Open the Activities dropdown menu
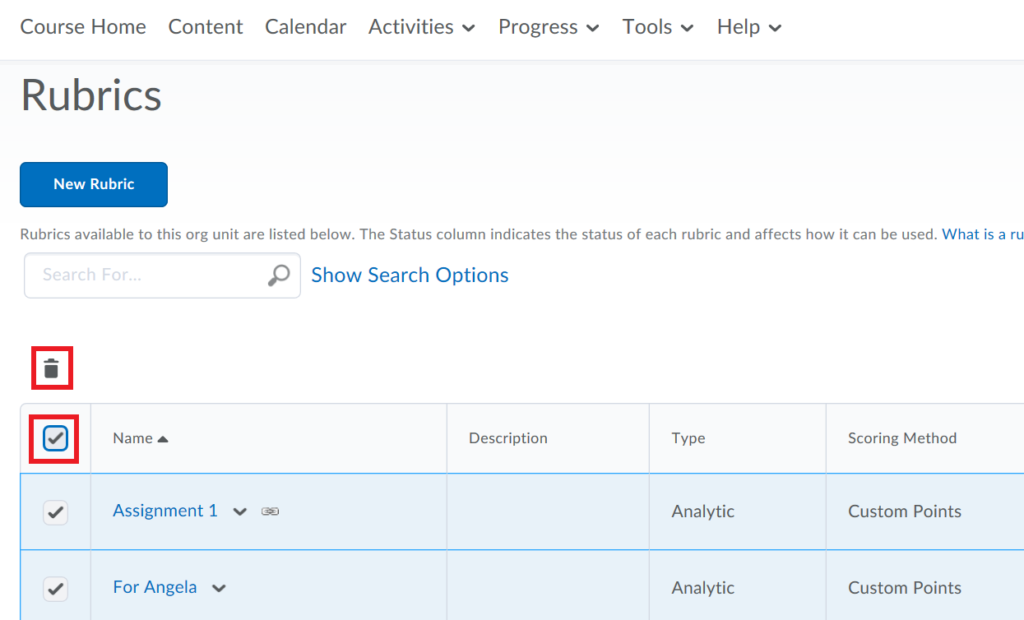Screen dimensions: 1024x620 coord(421,27)
